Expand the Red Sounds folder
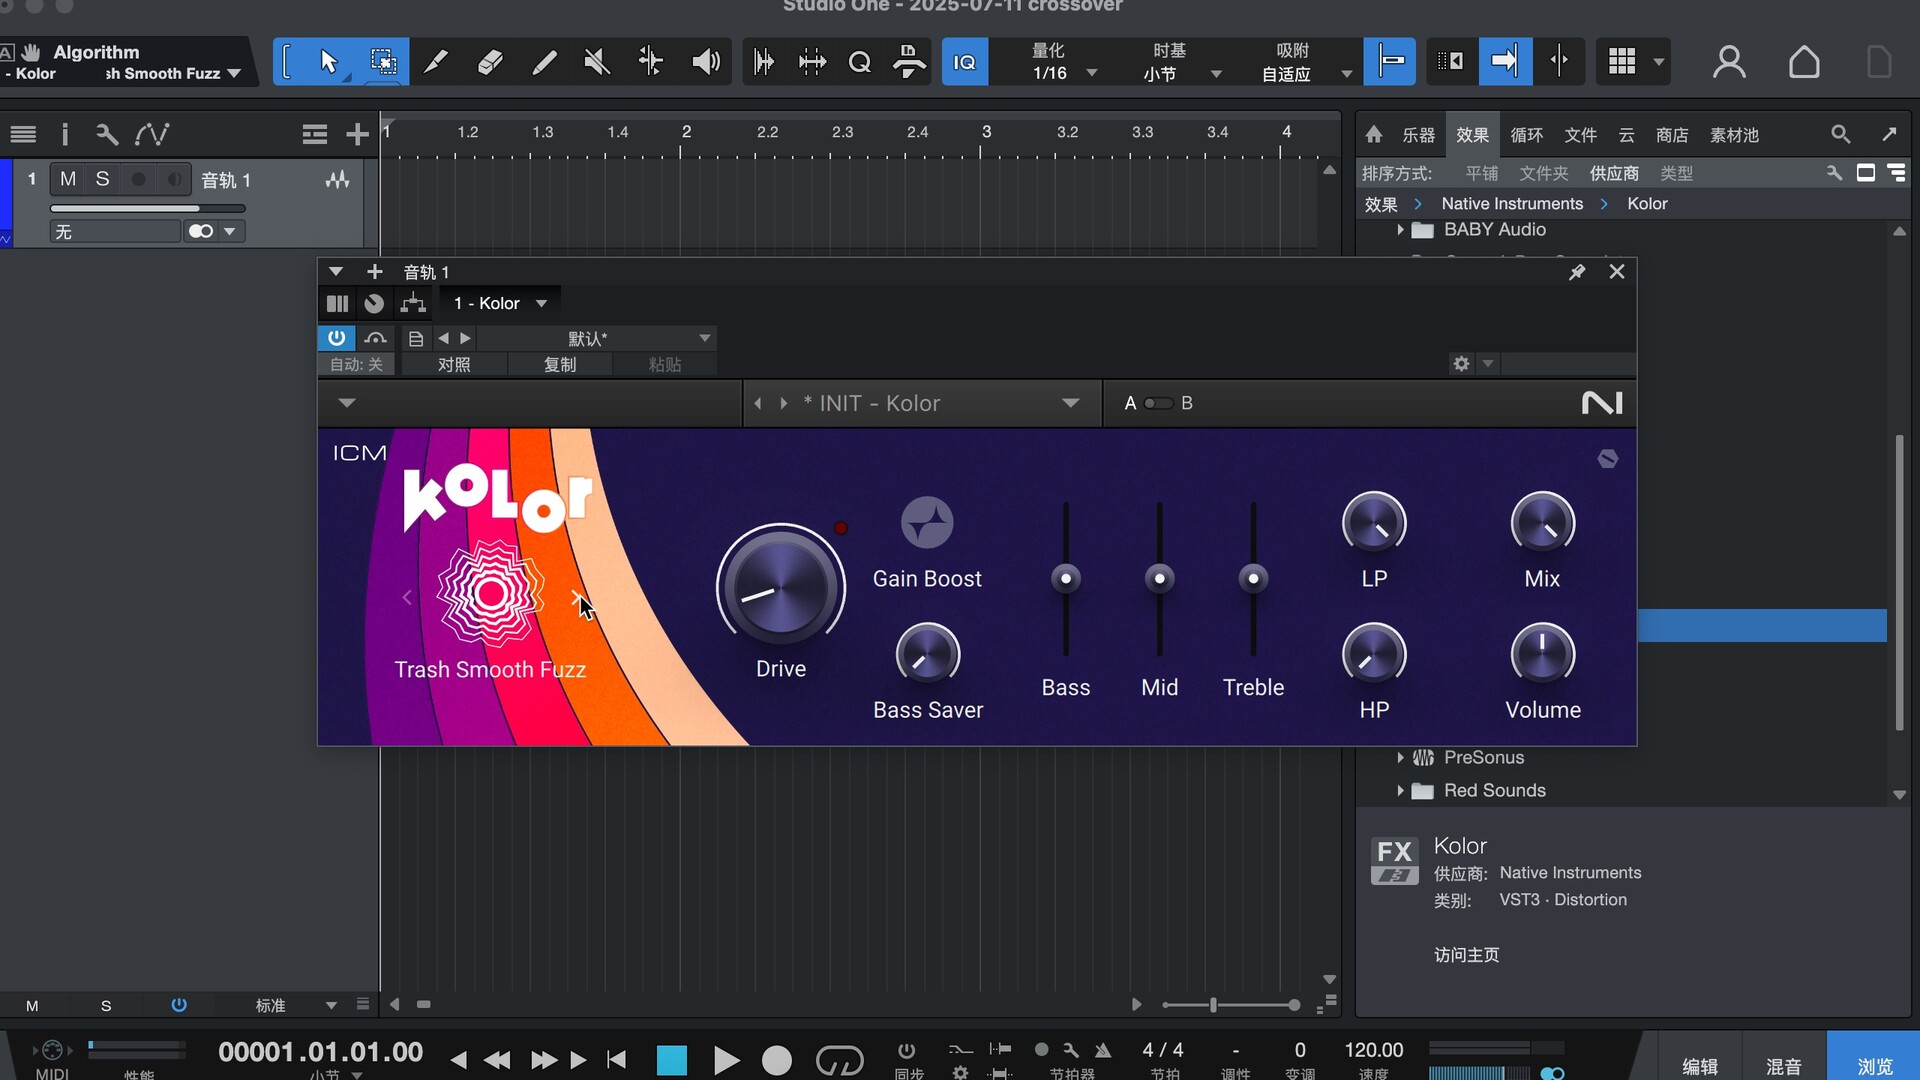 (1400, 791)
